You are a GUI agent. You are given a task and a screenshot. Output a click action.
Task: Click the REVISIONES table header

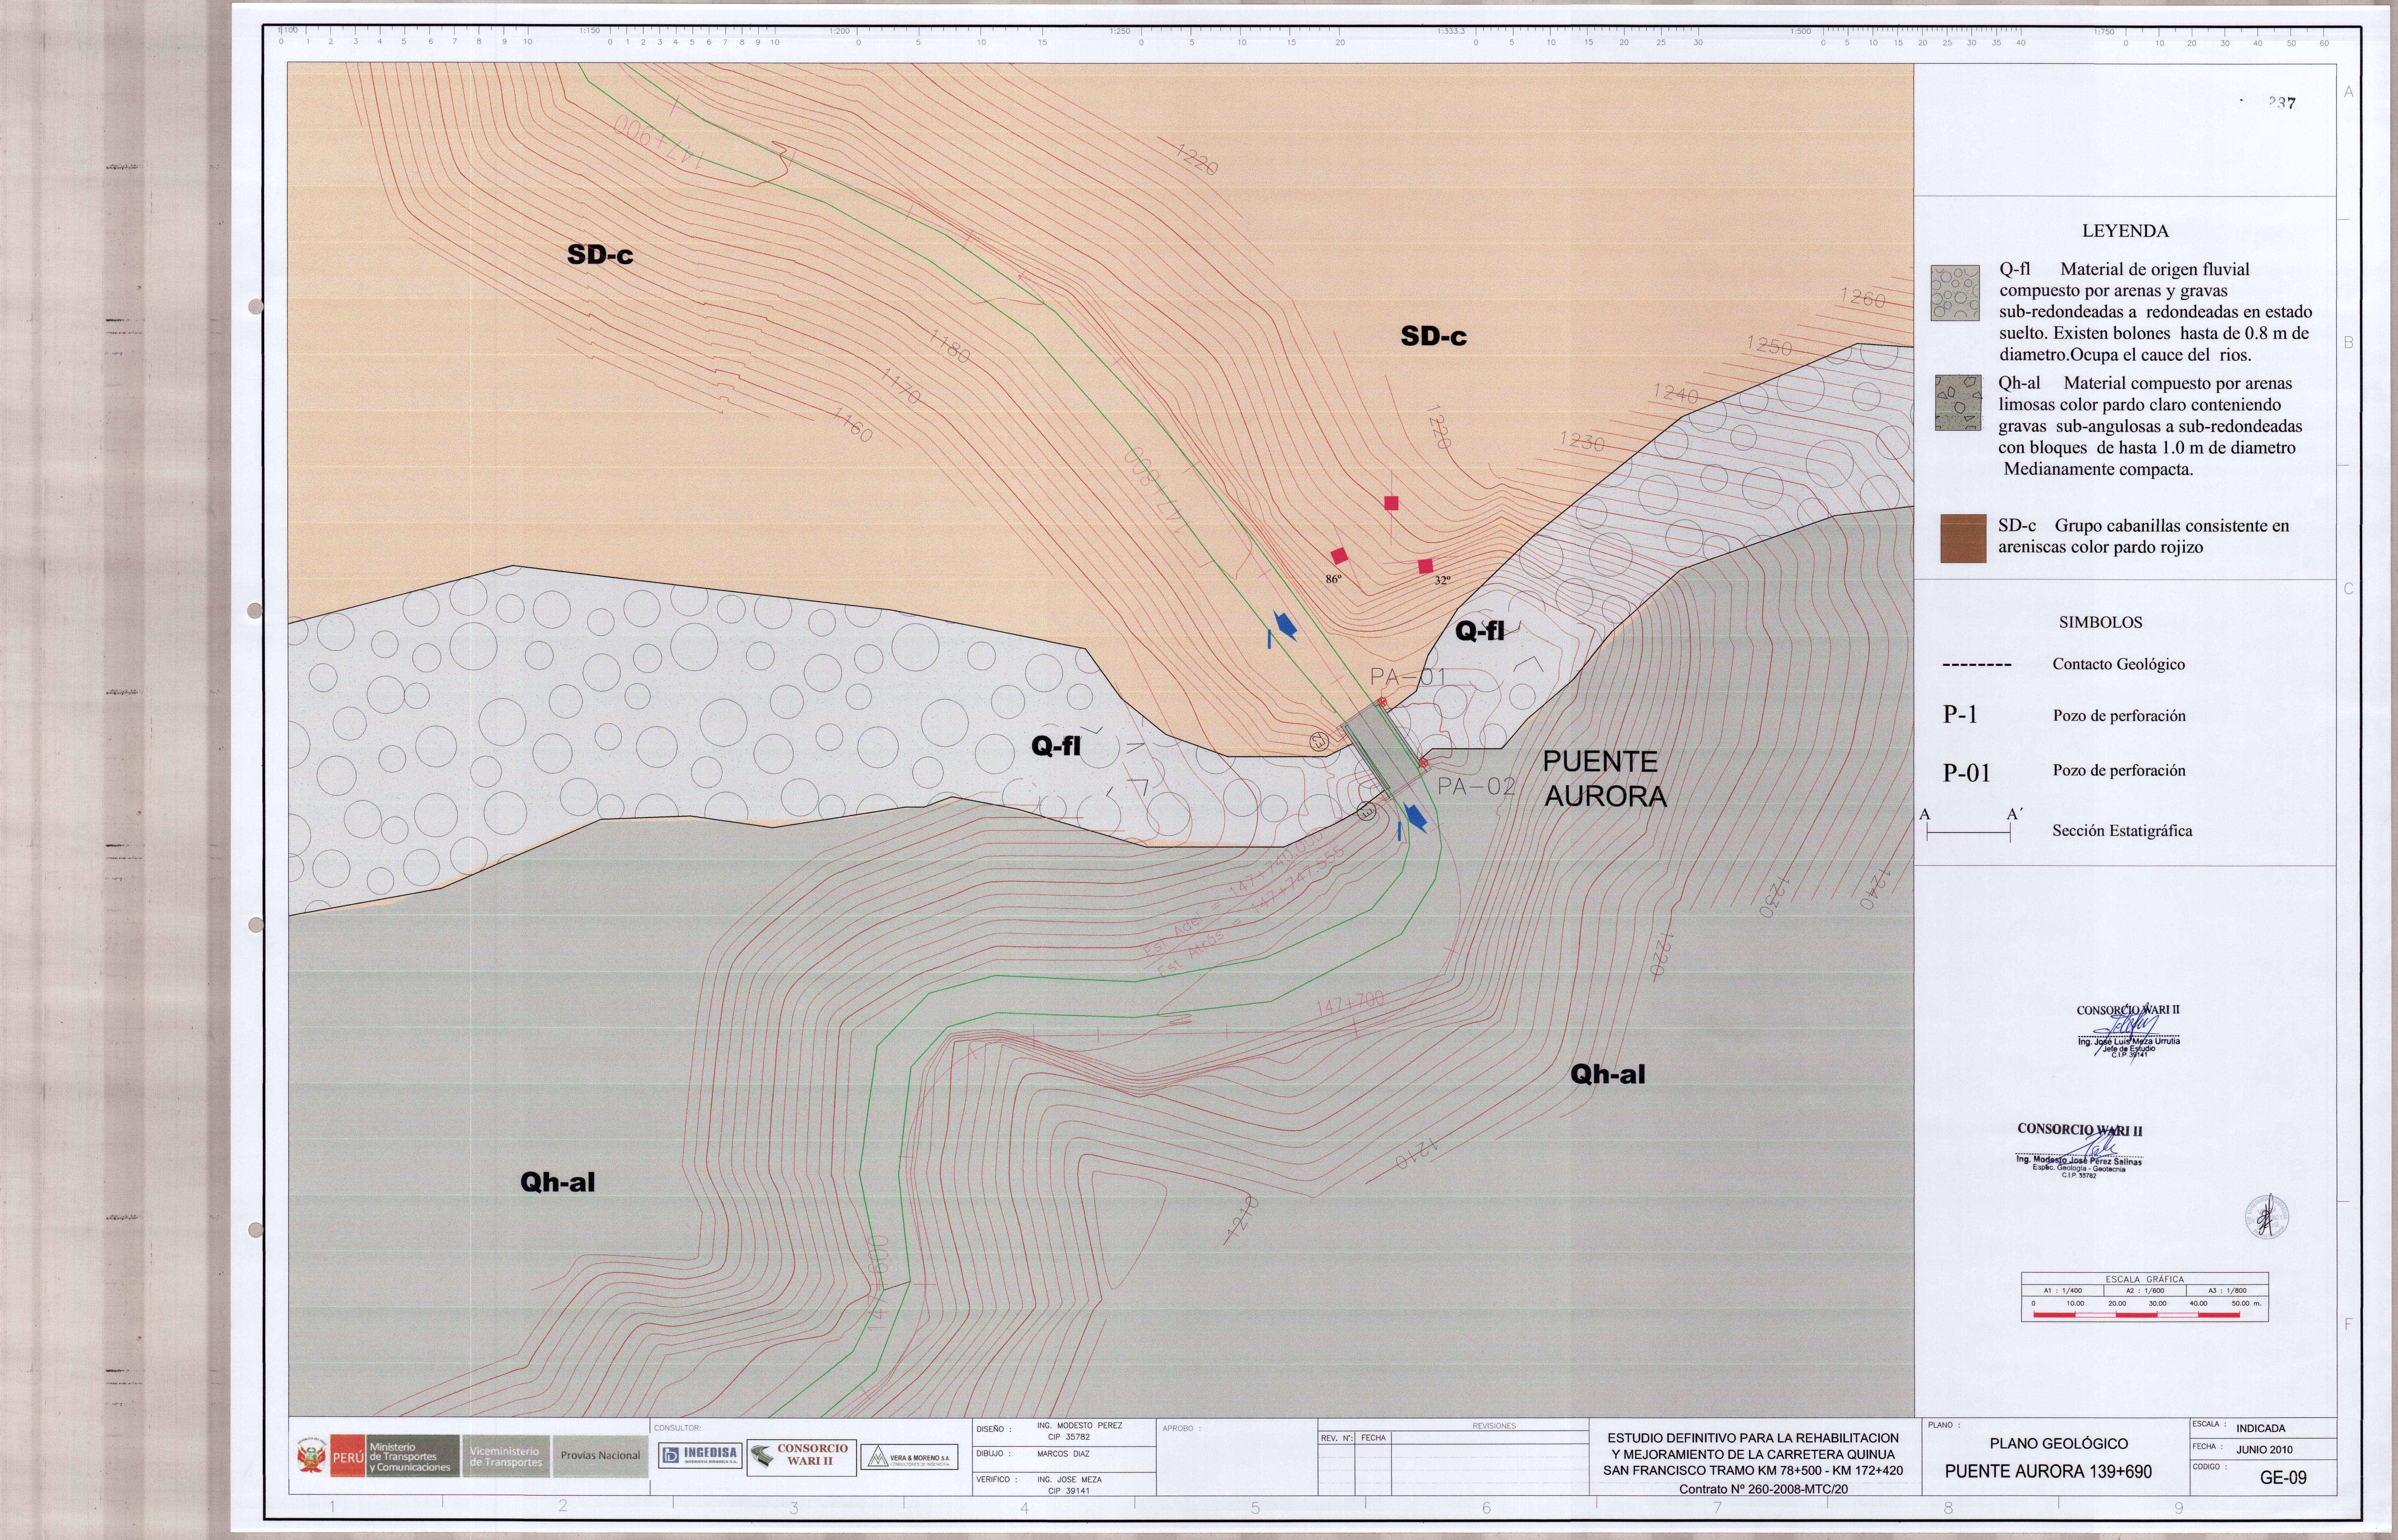click(x=1494, y=1426)
